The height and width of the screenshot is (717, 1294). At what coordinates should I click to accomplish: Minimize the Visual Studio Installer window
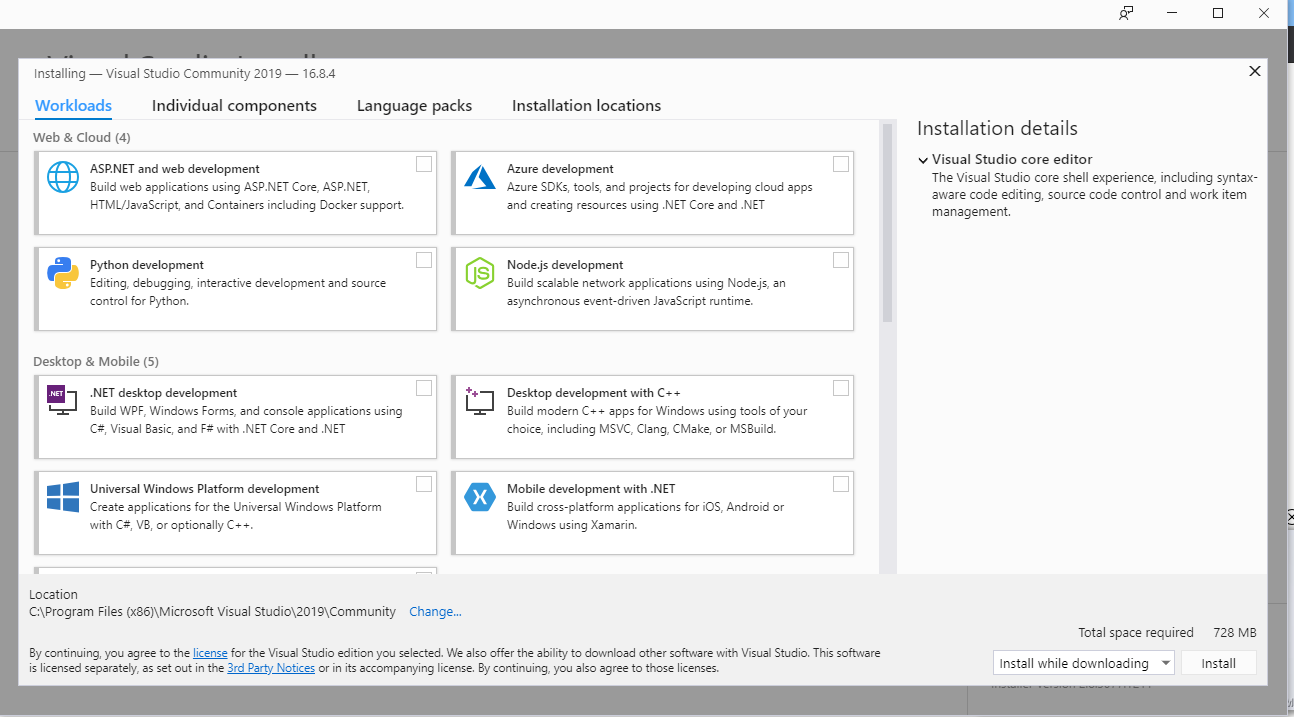click(1172, 13)
